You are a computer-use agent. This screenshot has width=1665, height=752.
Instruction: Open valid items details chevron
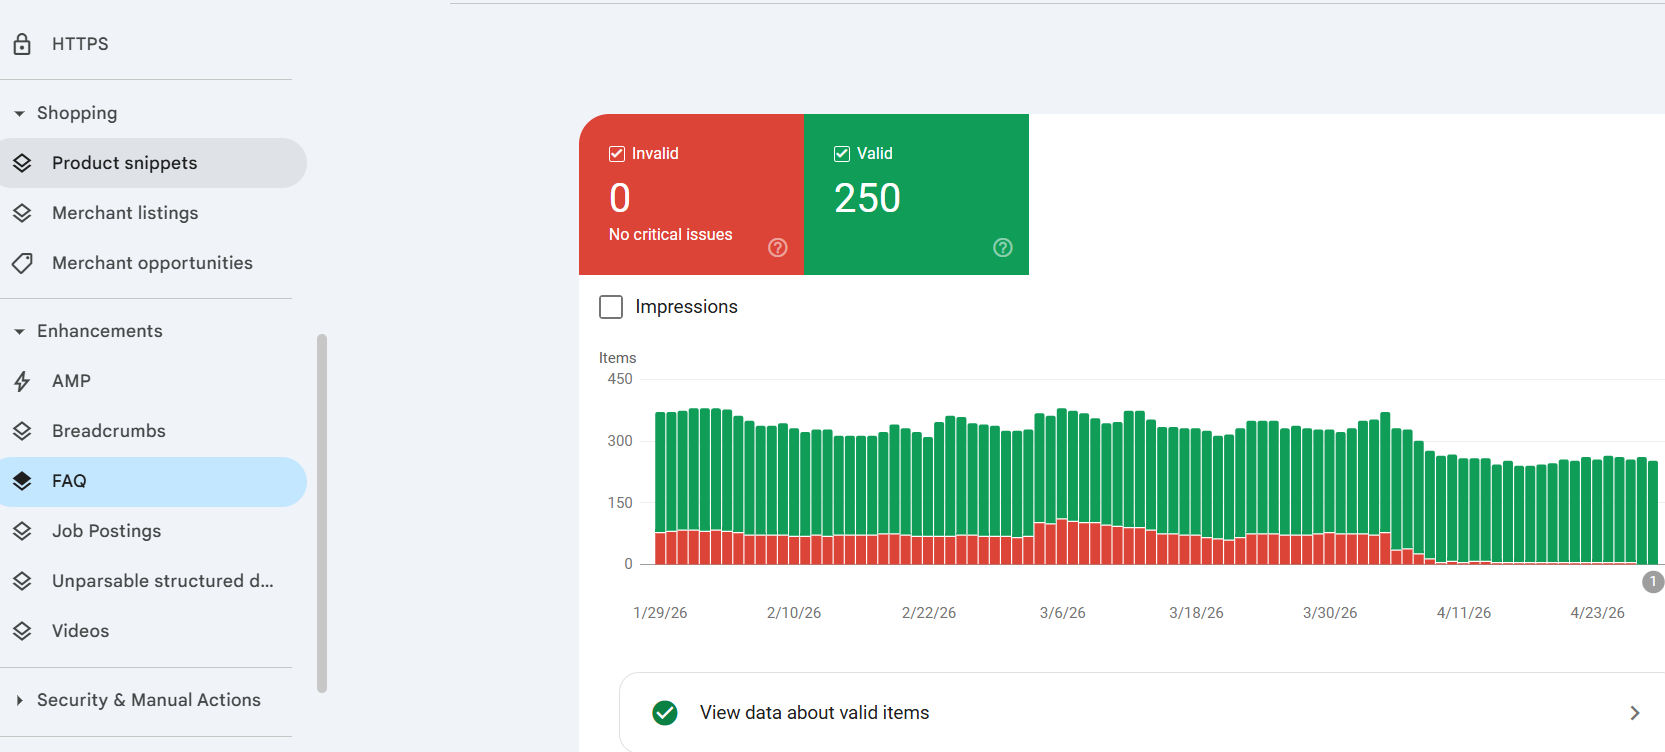[1635, 713]
